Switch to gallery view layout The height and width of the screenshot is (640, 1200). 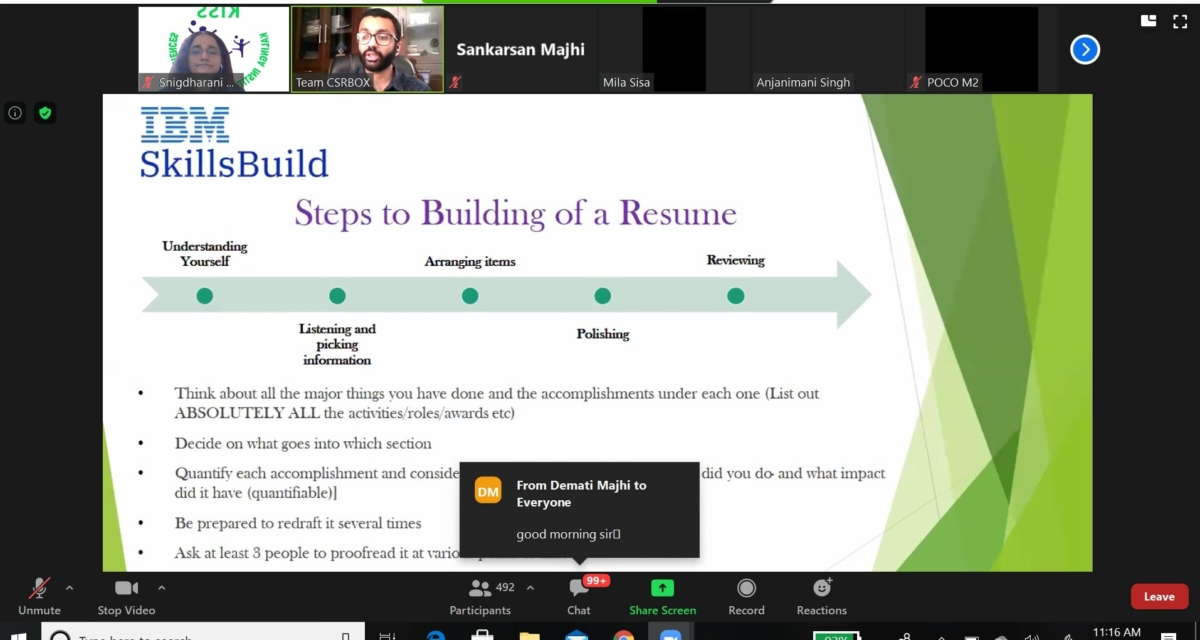[1148, 19]
